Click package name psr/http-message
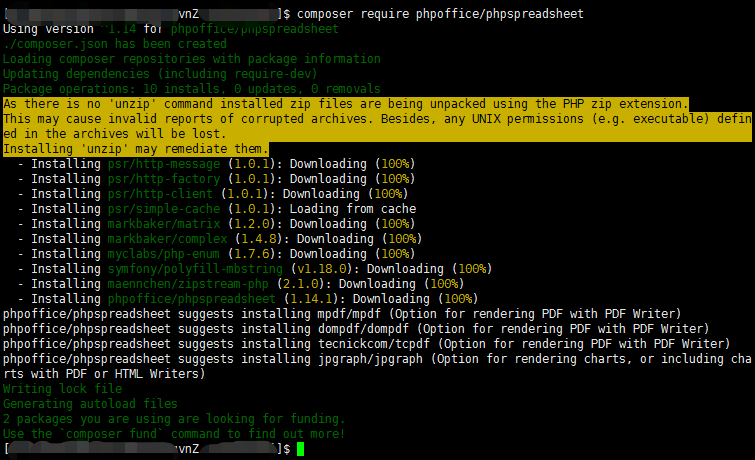Viewport: 755px width, 460px height. pyautogui.click(x=164, y=164)
